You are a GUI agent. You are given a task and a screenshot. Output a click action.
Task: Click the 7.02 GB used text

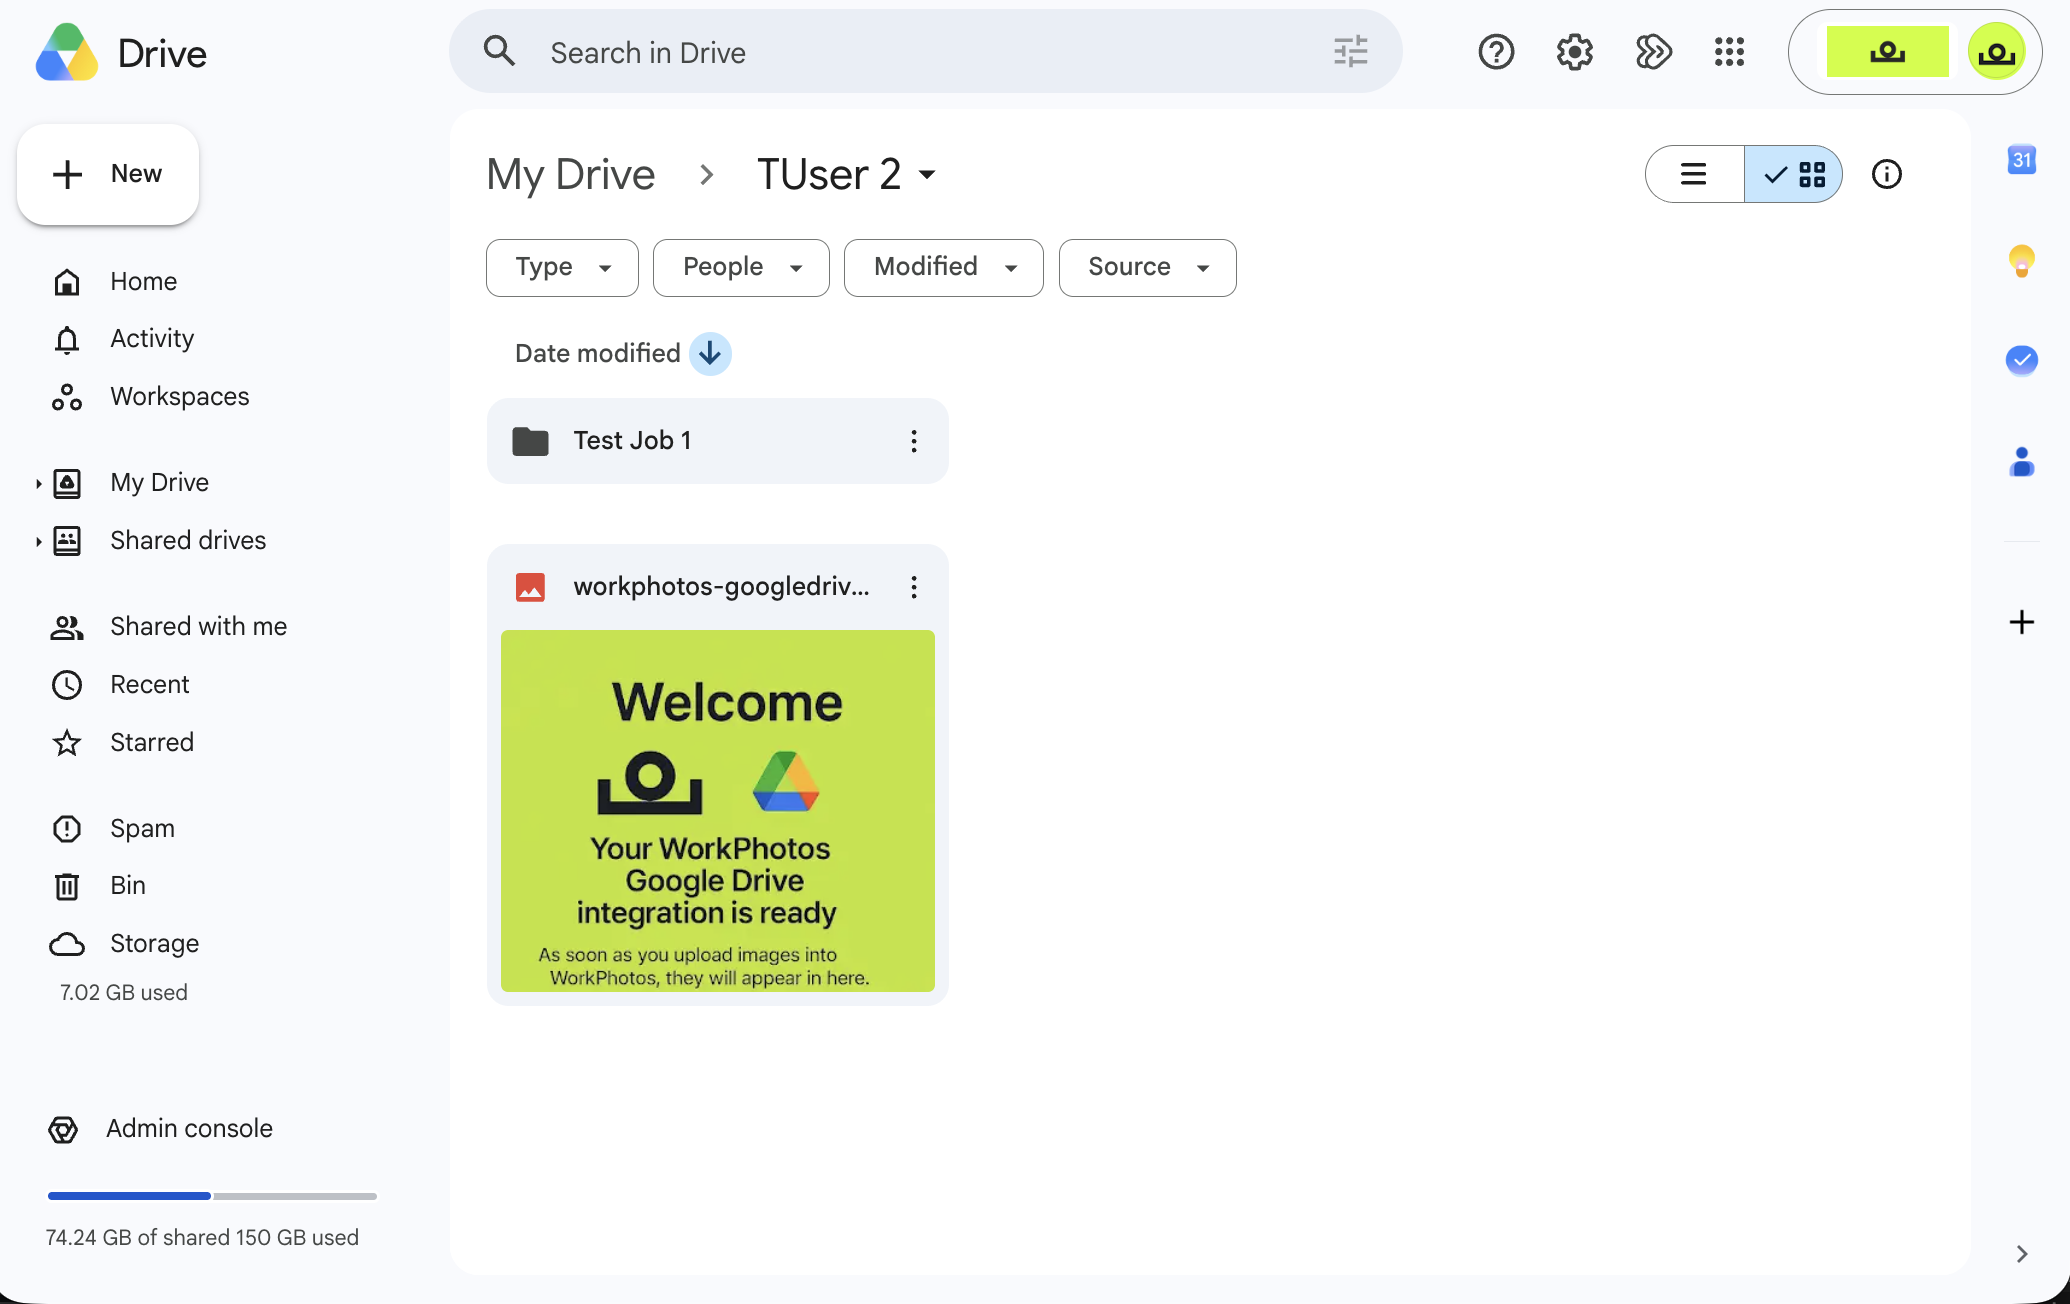tap(124, 993)
